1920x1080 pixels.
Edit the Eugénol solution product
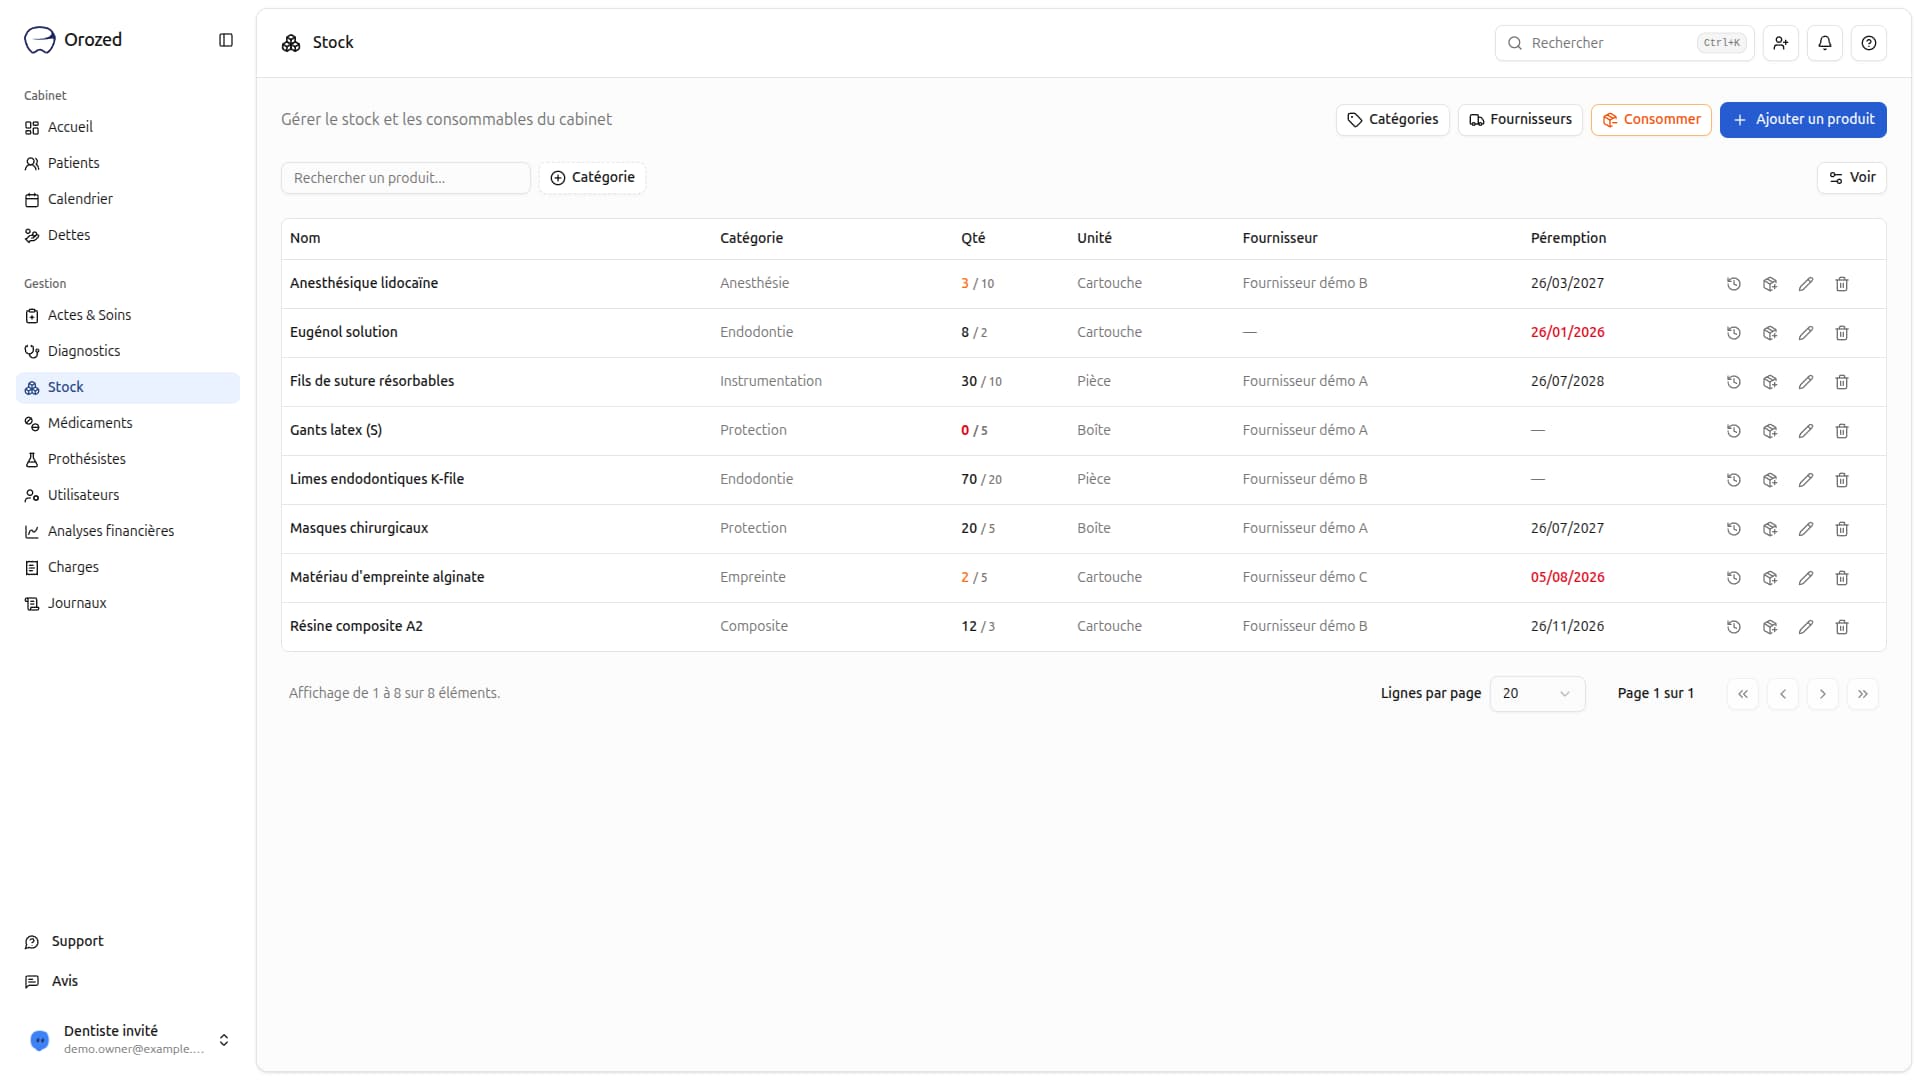(1806, 333)
